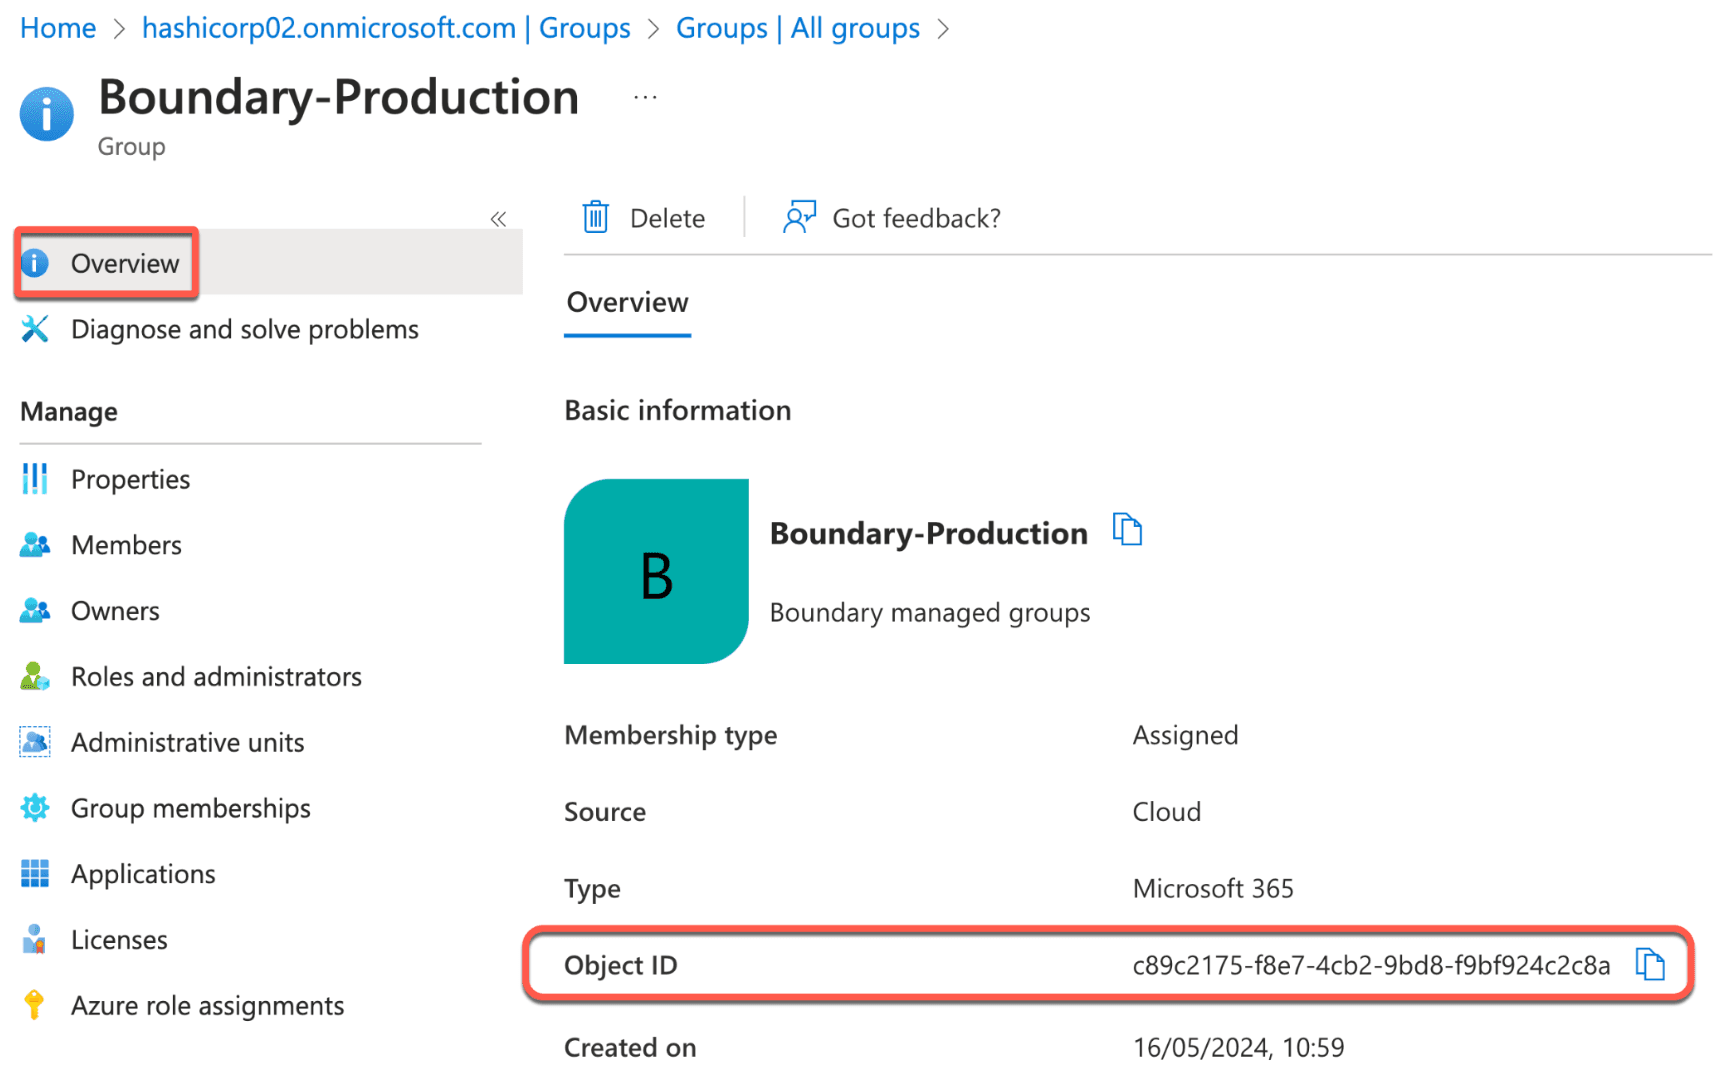Click the Licenses icon
This screenshot has height=1084, width=1732.
(x=35, y=939)
